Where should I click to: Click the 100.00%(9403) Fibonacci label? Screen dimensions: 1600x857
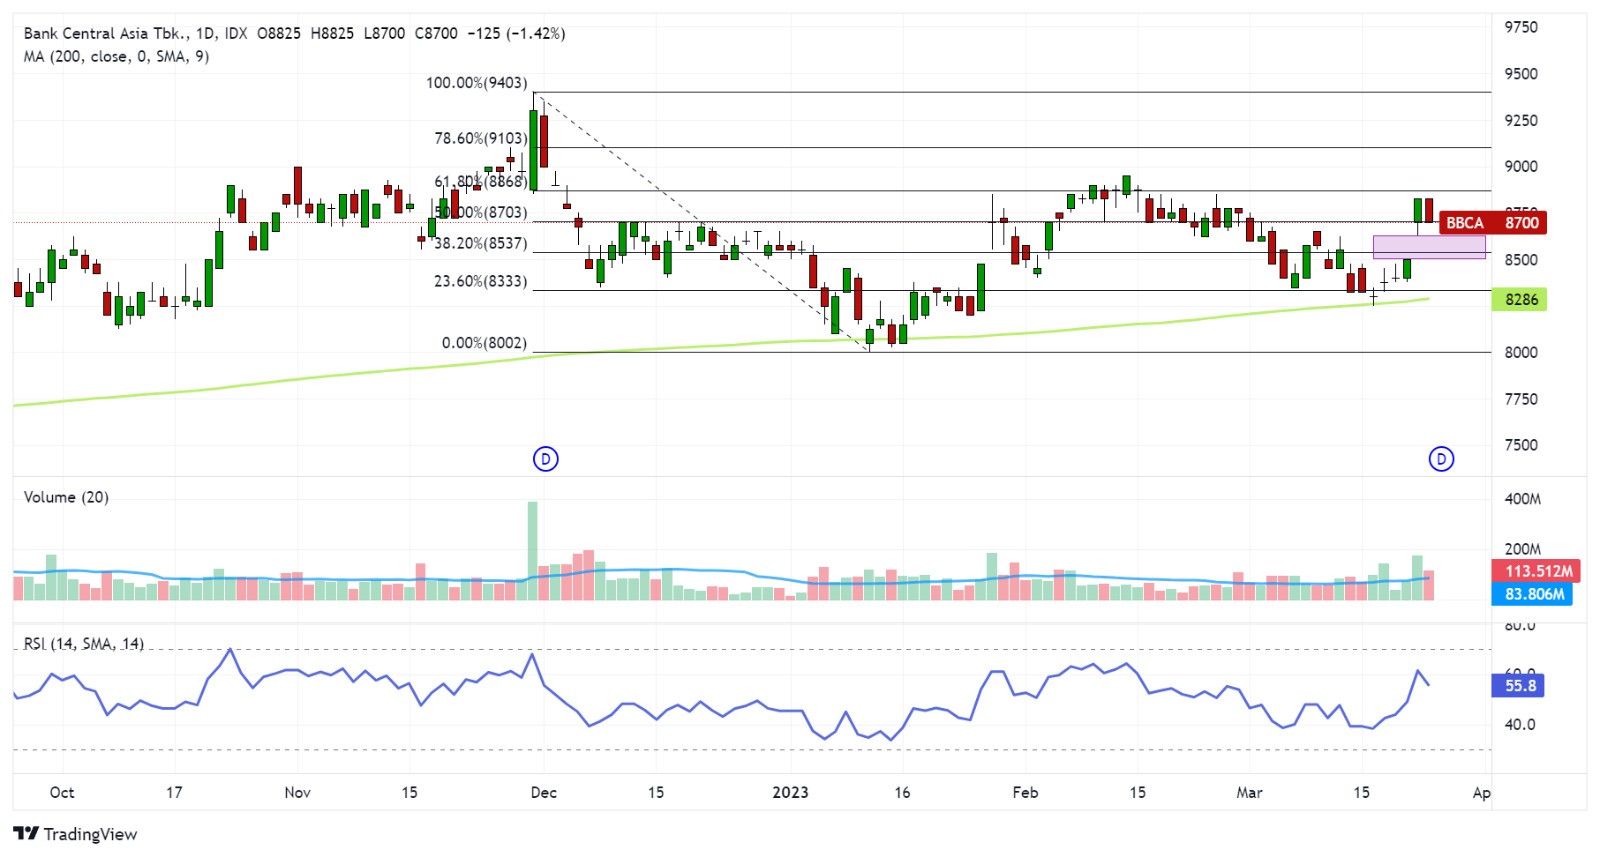[x=477, y=83]
